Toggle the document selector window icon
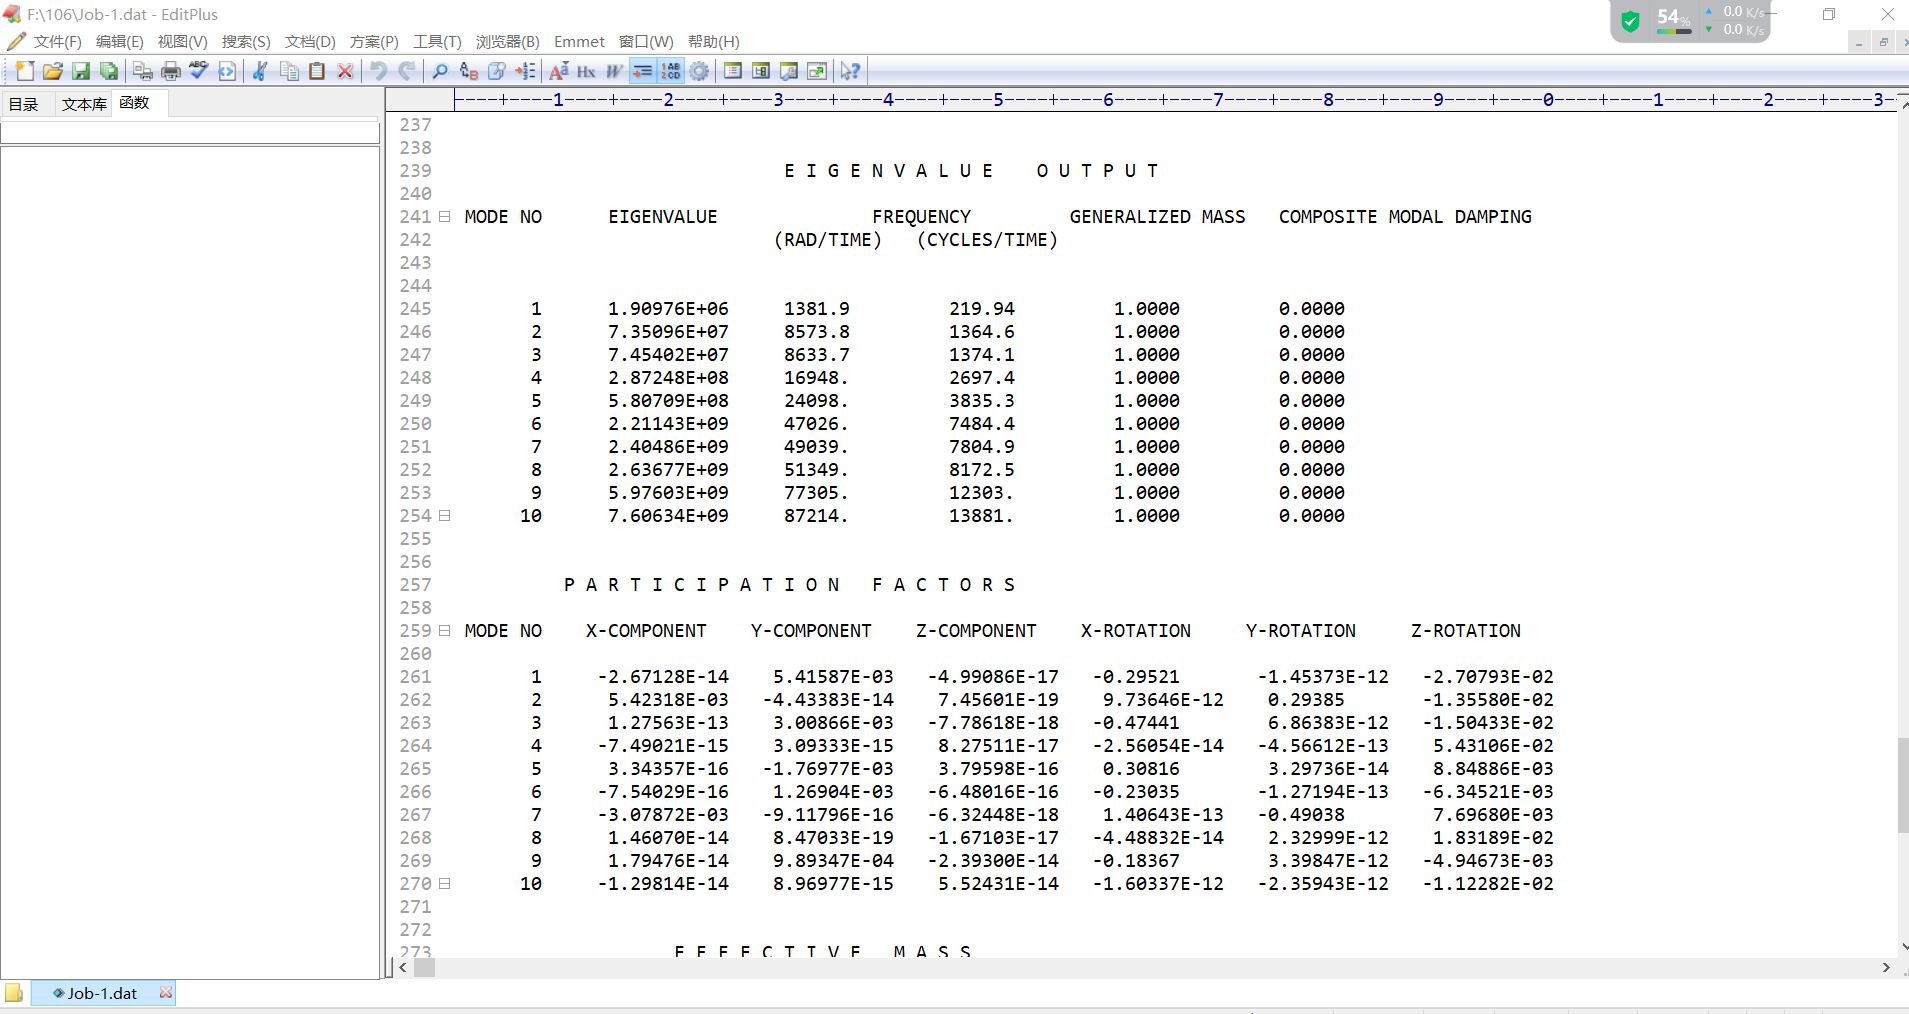Image resolution: width=1909 pixels, height=1014 pixels. click(761, 71)
